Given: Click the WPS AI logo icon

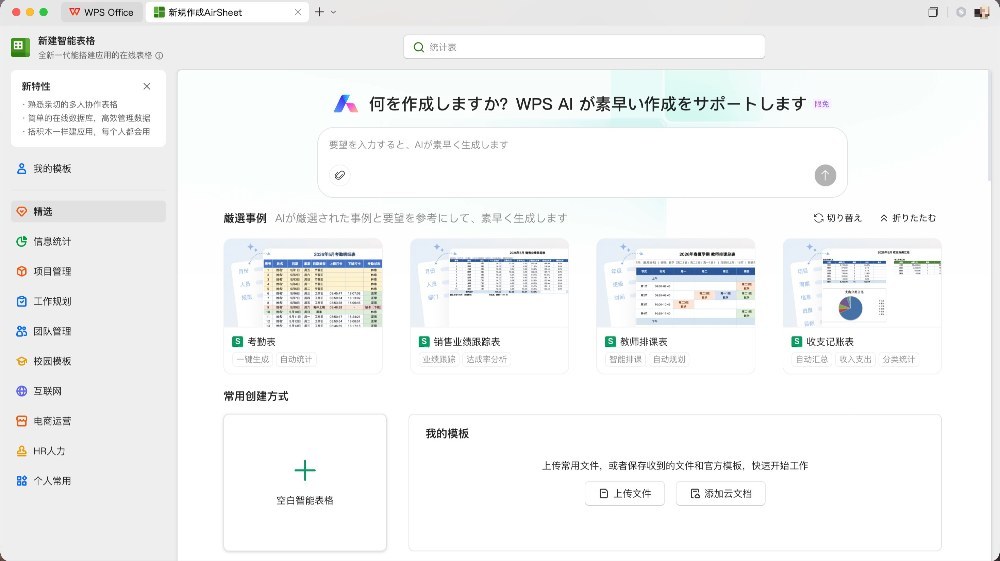Looking at the screenshot, I should point(346,103).
